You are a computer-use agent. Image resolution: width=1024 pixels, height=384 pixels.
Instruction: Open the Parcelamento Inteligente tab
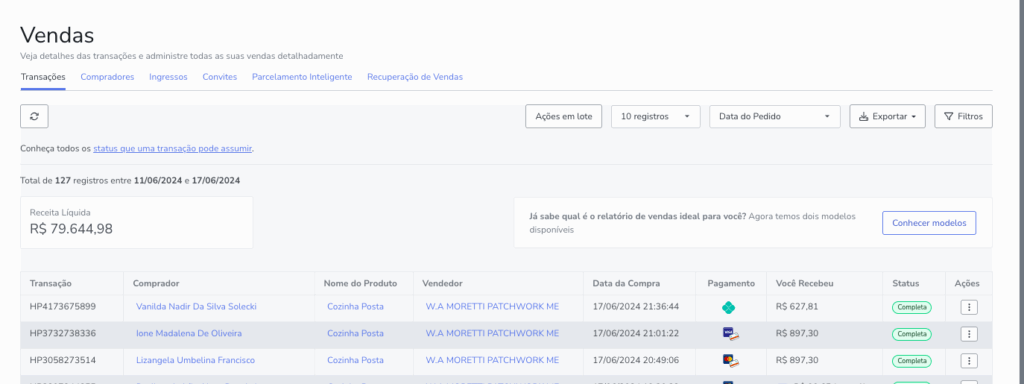pos(302,77)
